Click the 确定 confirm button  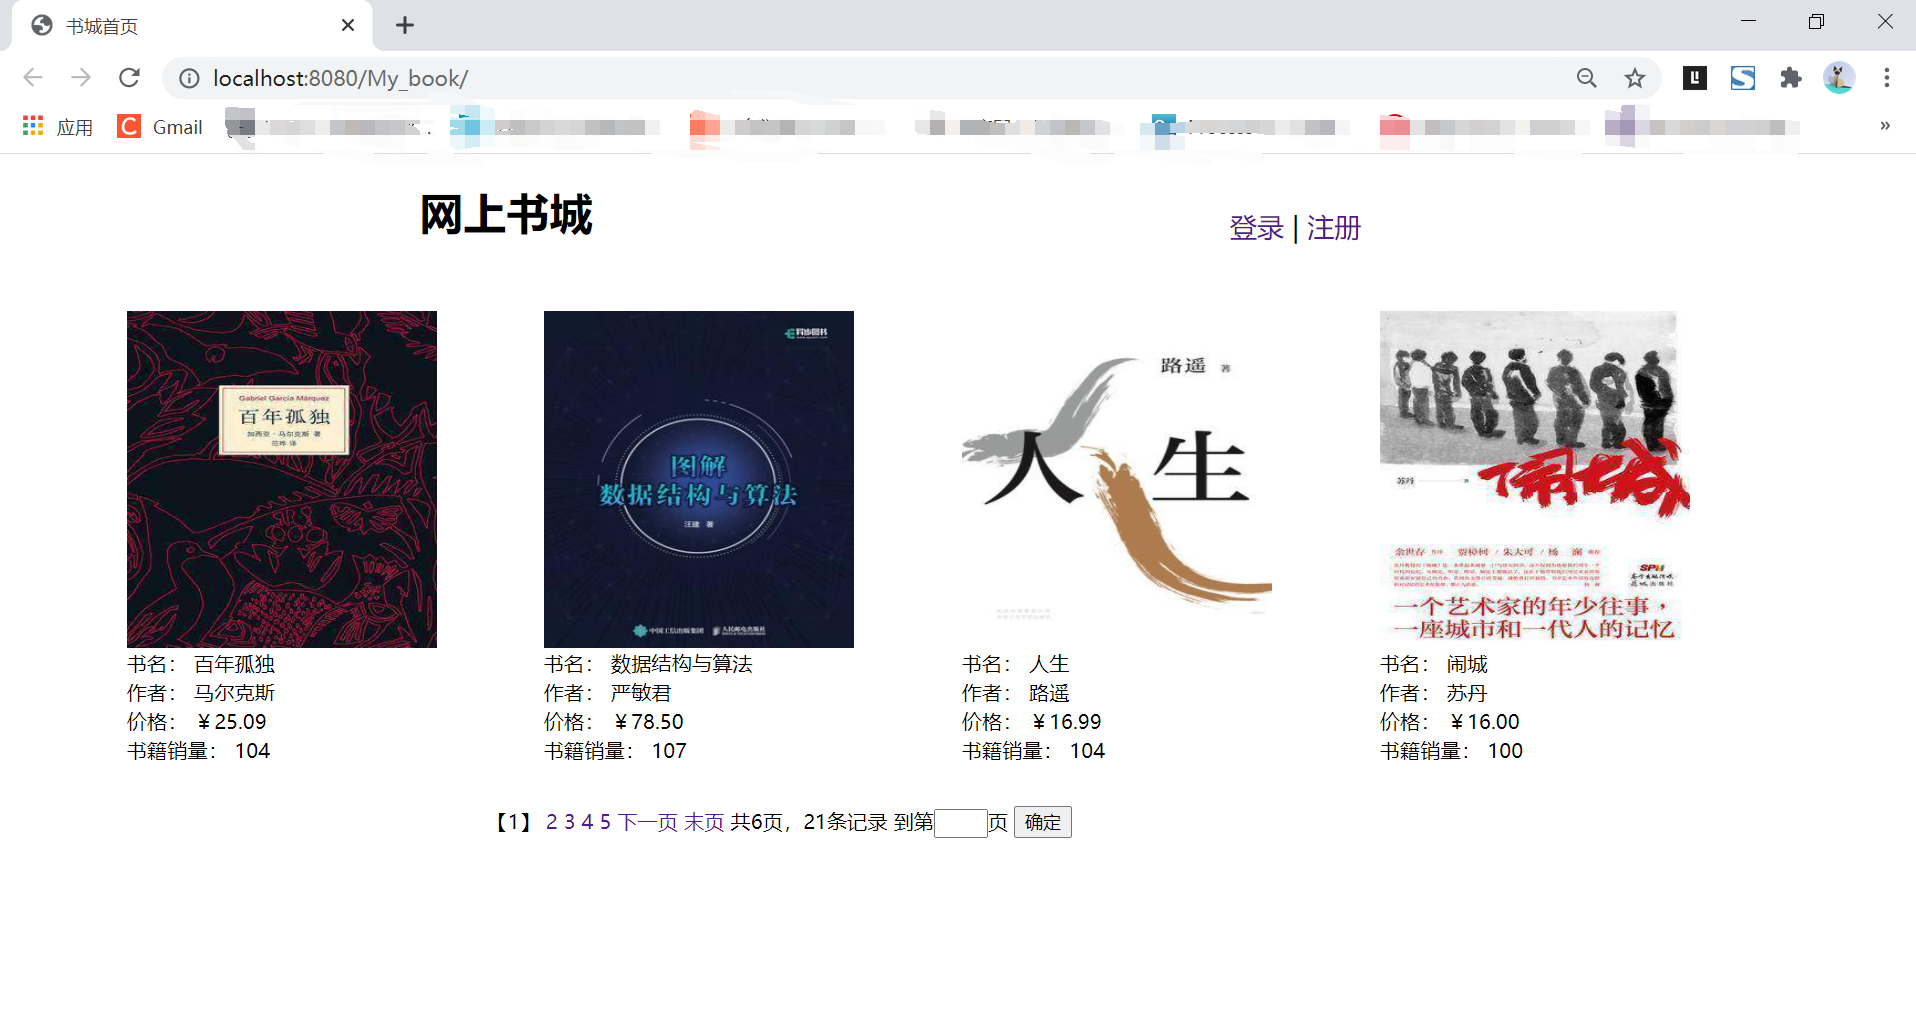(1043, 822)
